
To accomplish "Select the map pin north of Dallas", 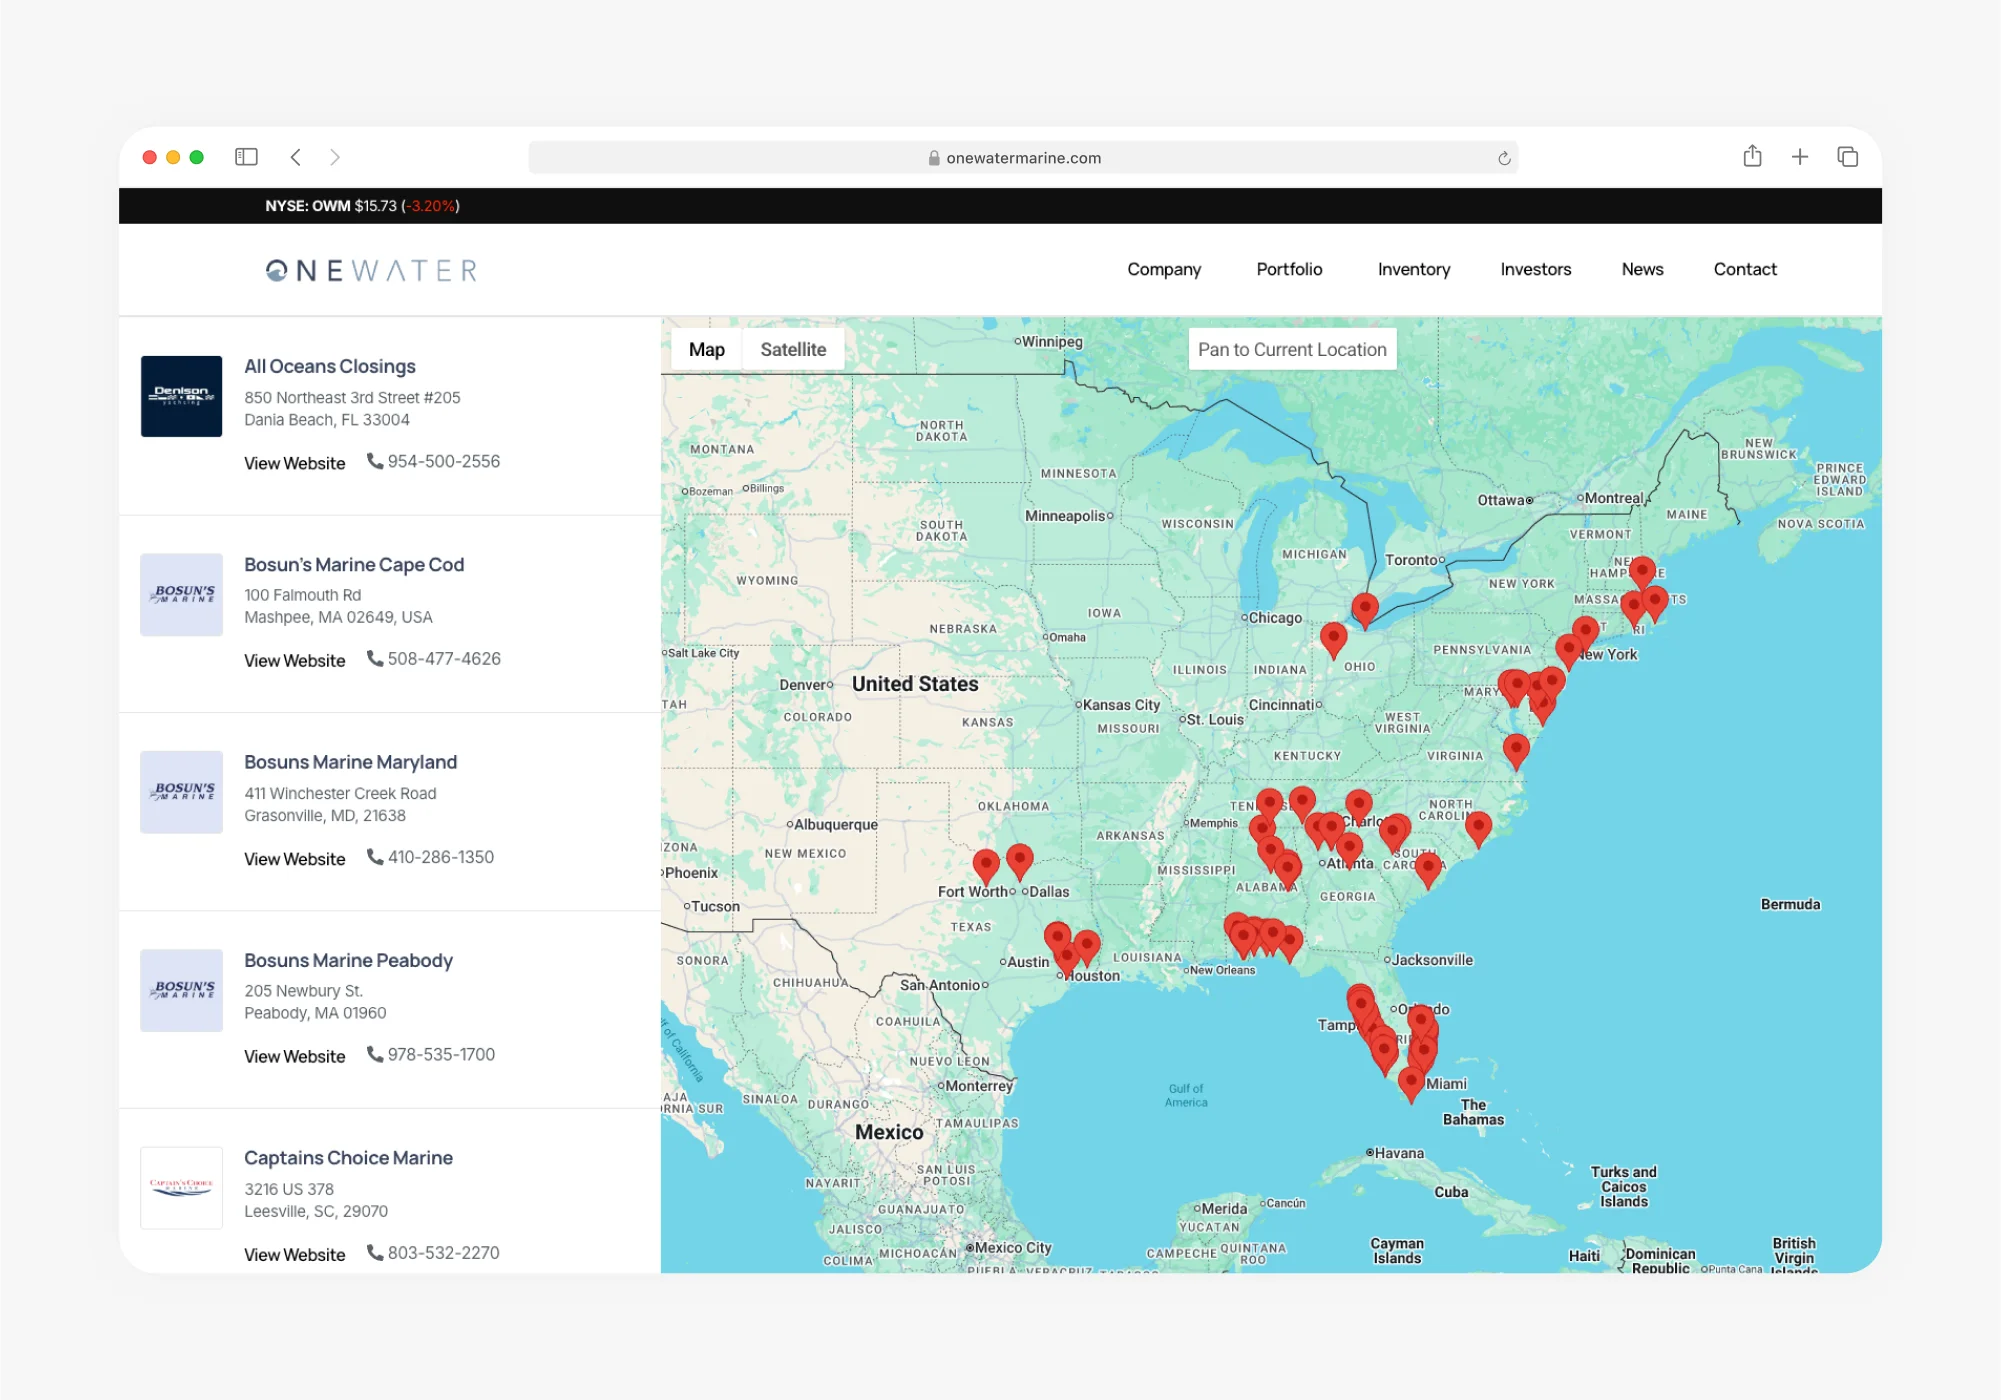I will [x=1019, y=862].
